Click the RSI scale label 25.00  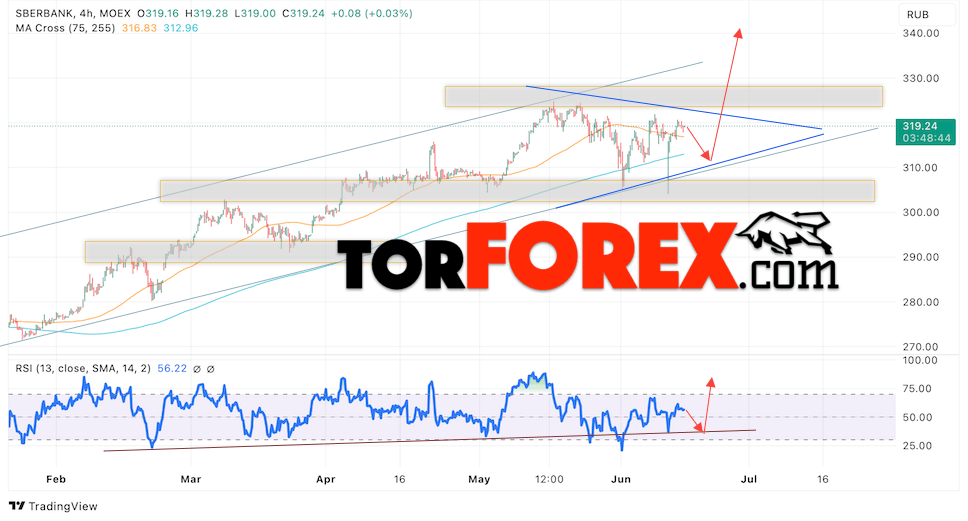917,446
